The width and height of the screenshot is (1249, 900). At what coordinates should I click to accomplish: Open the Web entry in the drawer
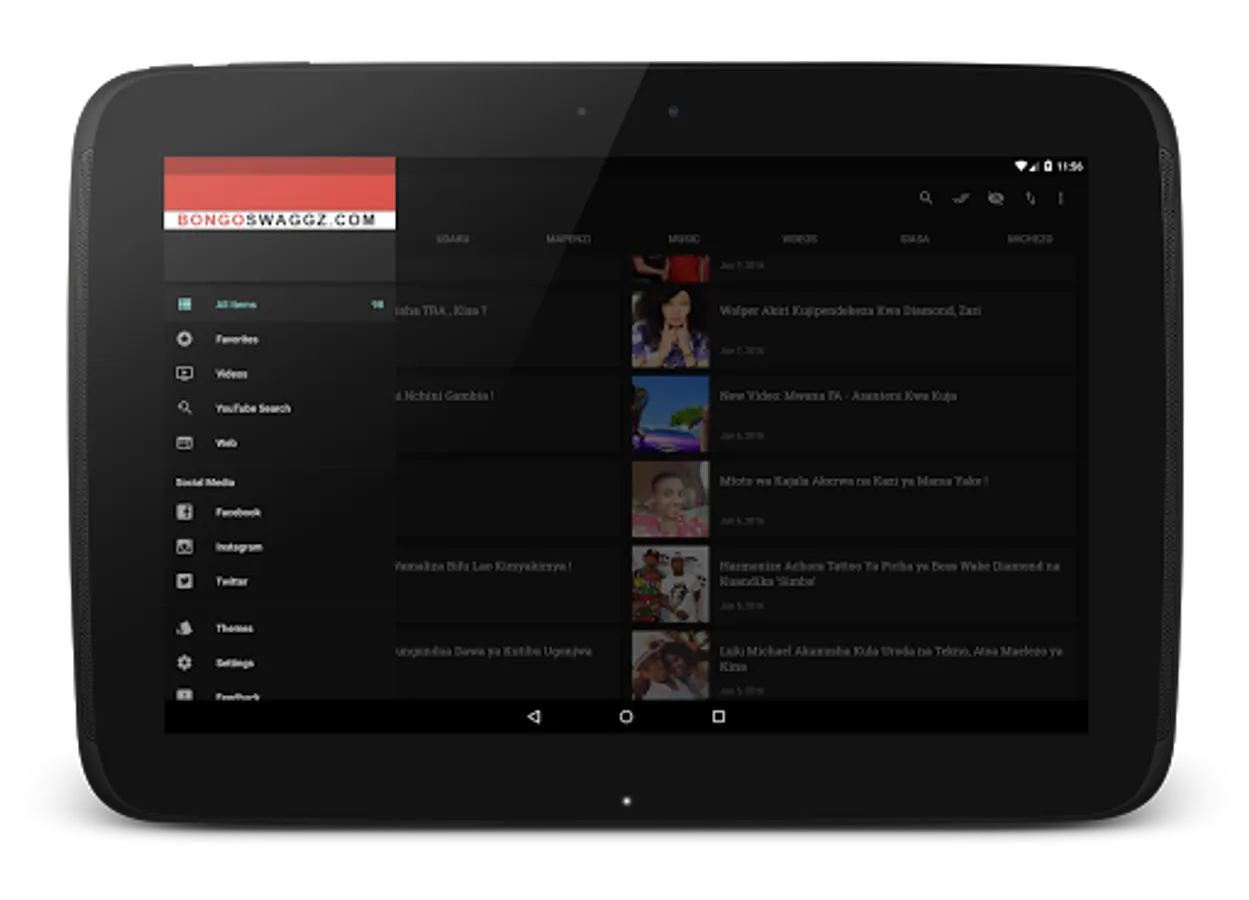[x=280, y=443]
